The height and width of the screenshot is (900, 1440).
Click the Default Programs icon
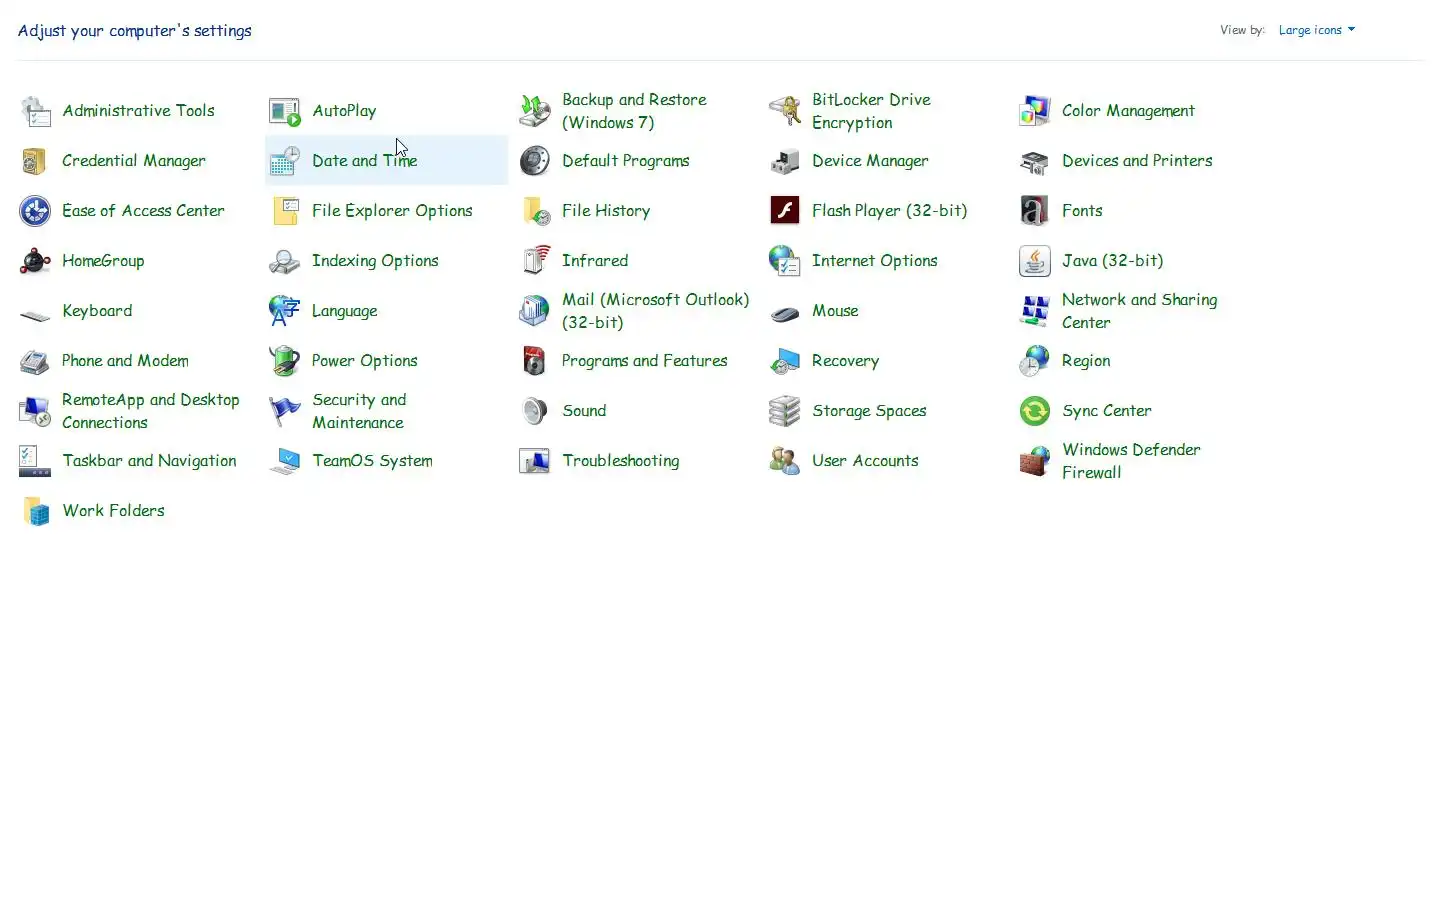pos(535,161)
